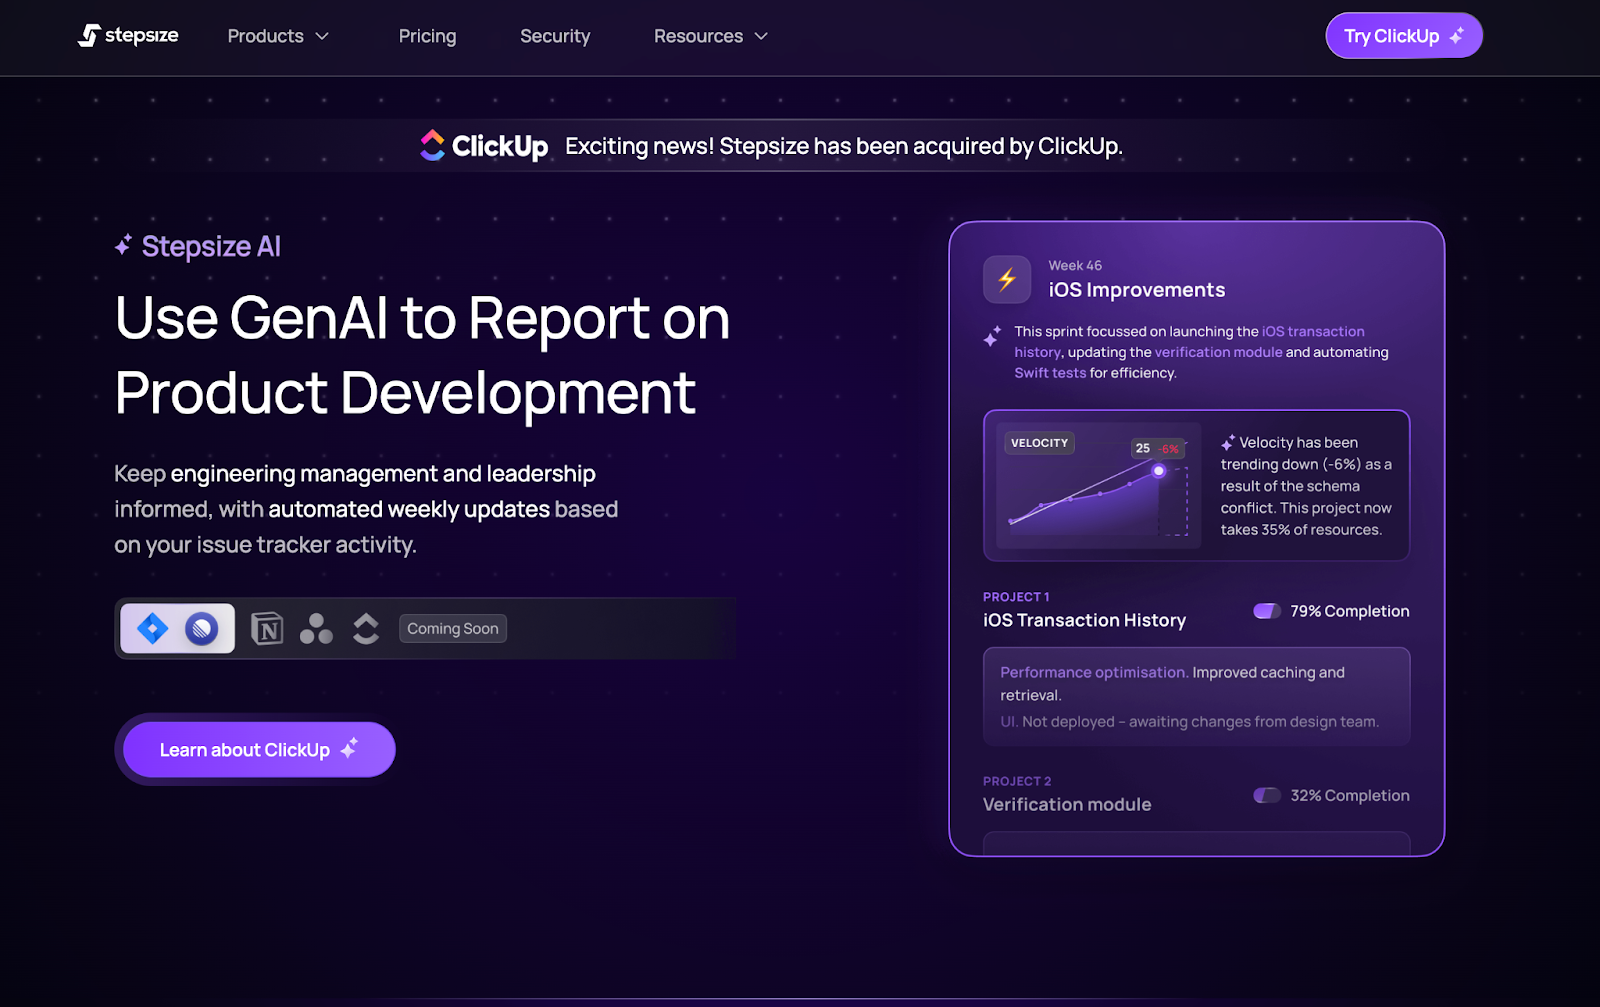This screenshot has width=1600, height=1007.
Task: Click the velocity chart data point marker
Action: (1159, 471)
